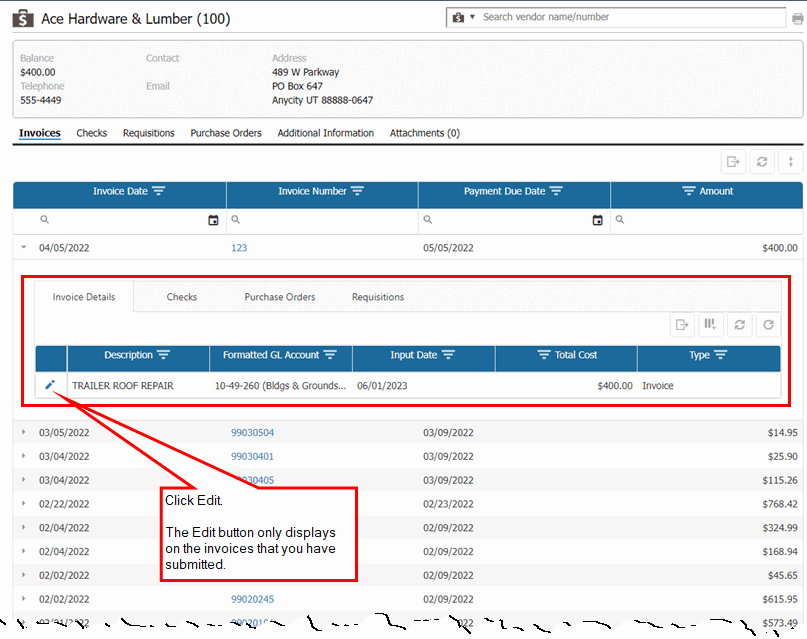Collapse the 04/05/2022 invoice row
807x639 pixels.
click(24, 247)
